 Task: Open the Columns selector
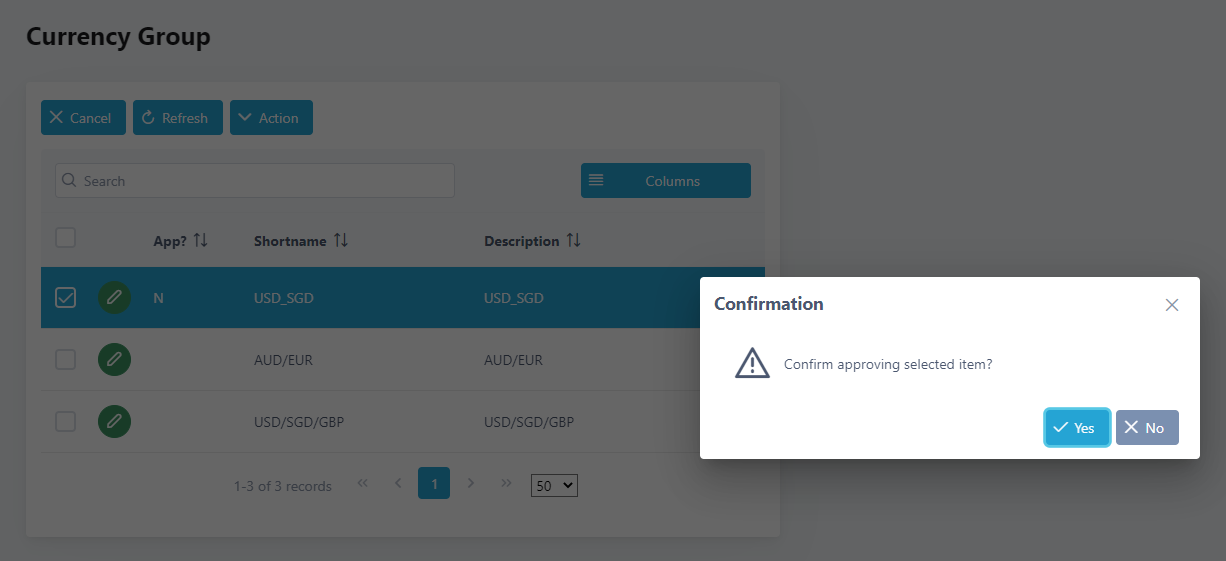(665, 181)
